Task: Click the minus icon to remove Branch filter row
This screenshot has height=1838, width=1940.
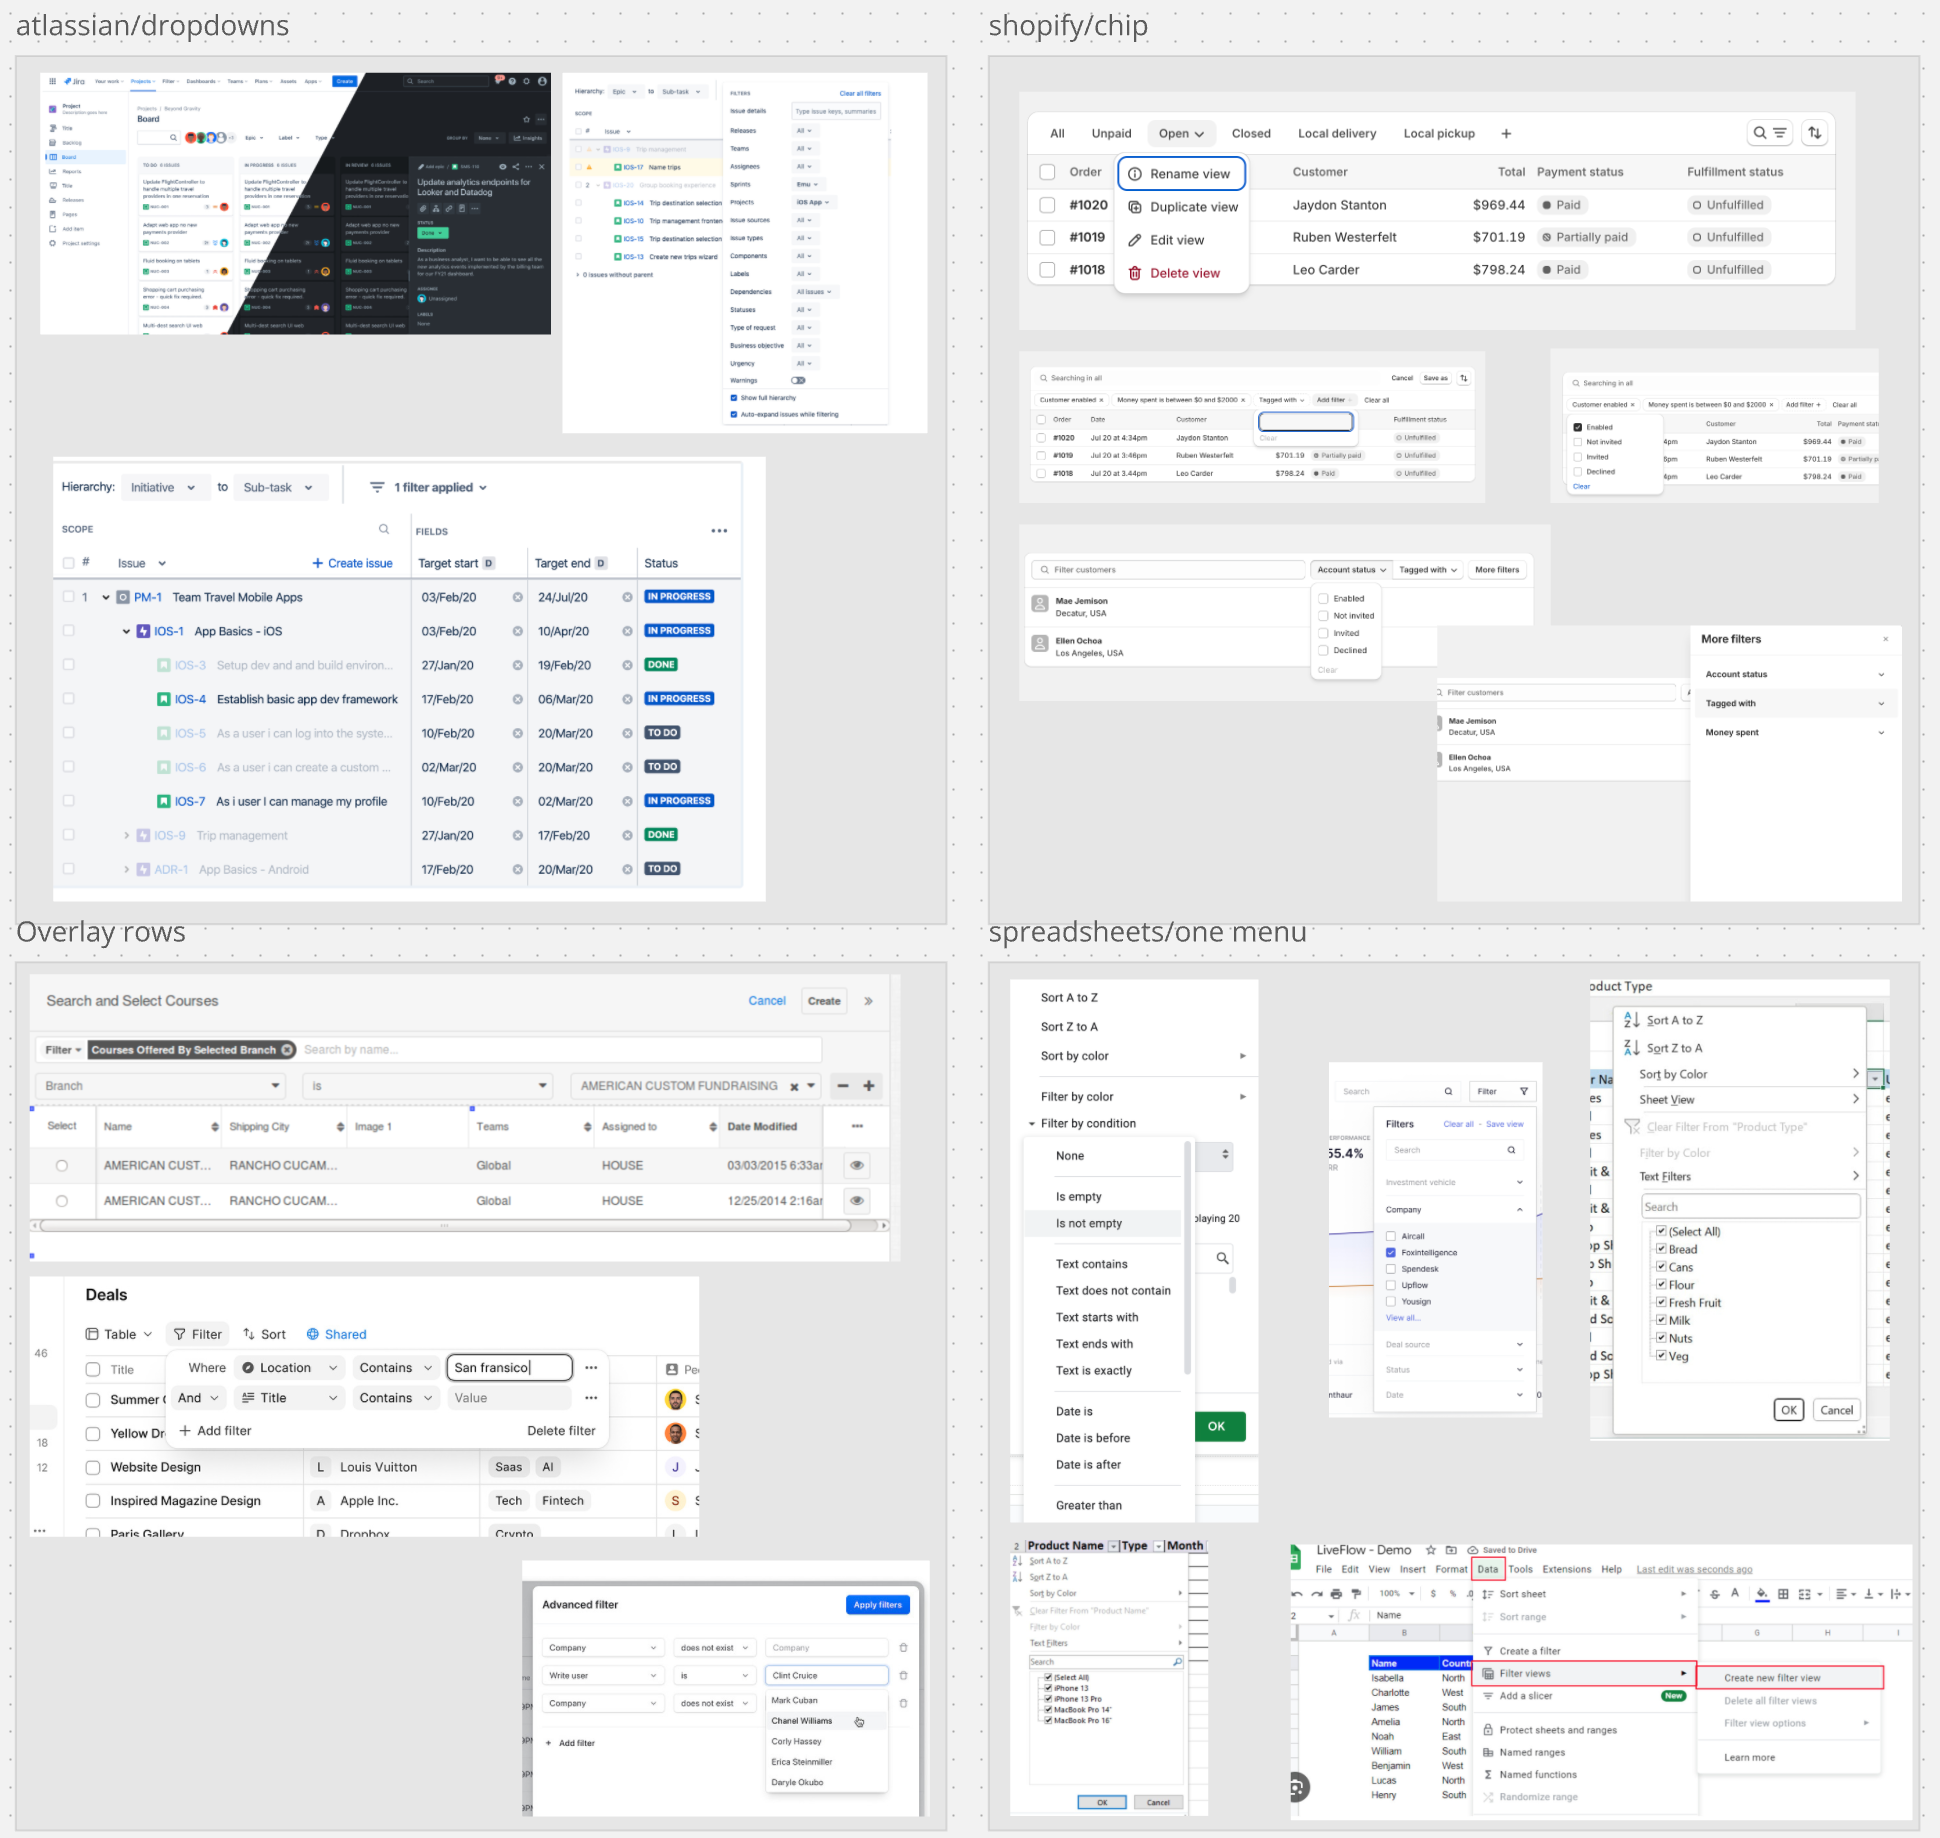Action: (843, 1086)
